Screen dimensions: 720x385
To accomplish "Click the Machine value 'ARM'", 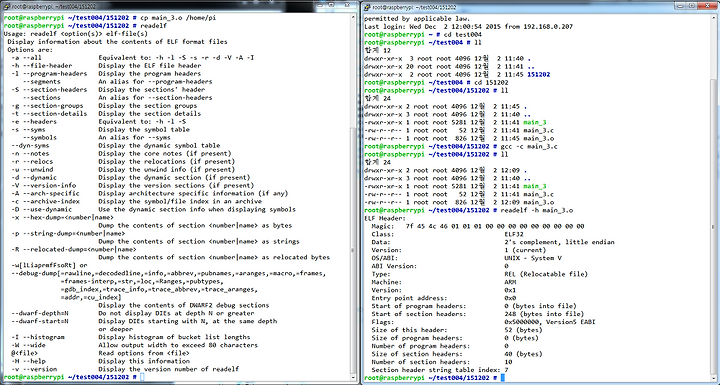I will pyautogui.click(x=510, y=282).
